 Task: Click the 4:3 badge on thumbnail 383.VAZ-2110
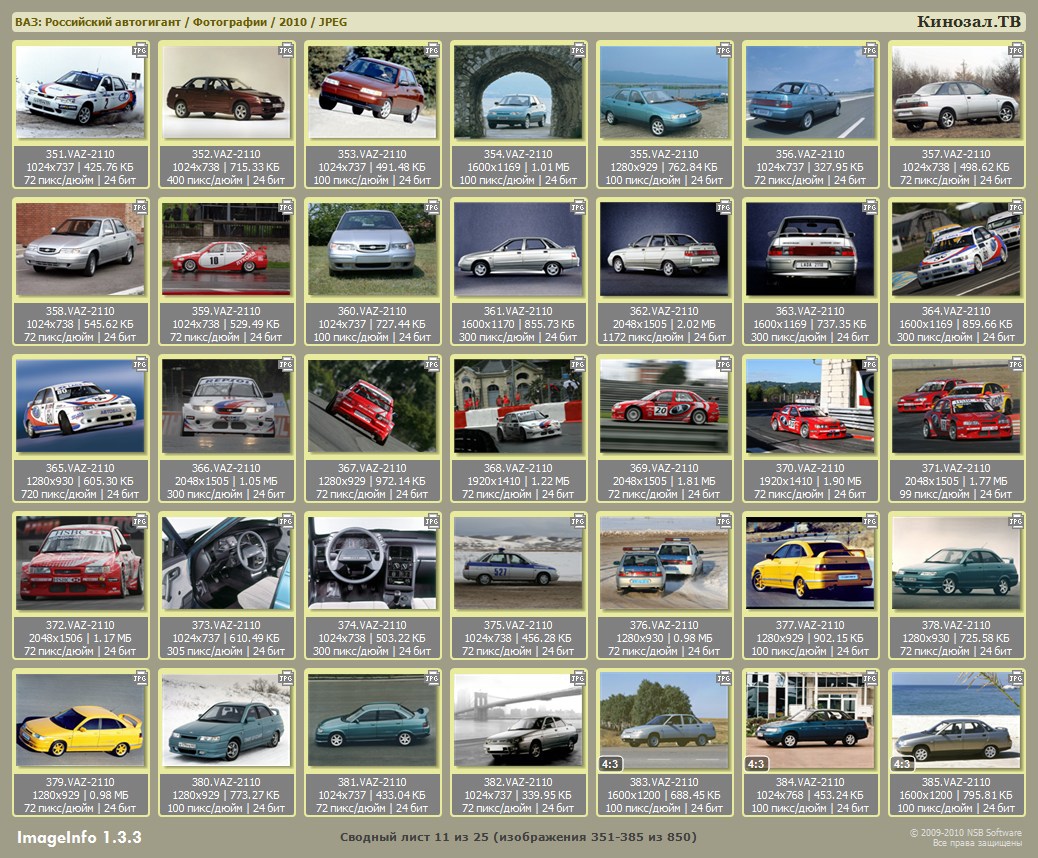(612, 764)
